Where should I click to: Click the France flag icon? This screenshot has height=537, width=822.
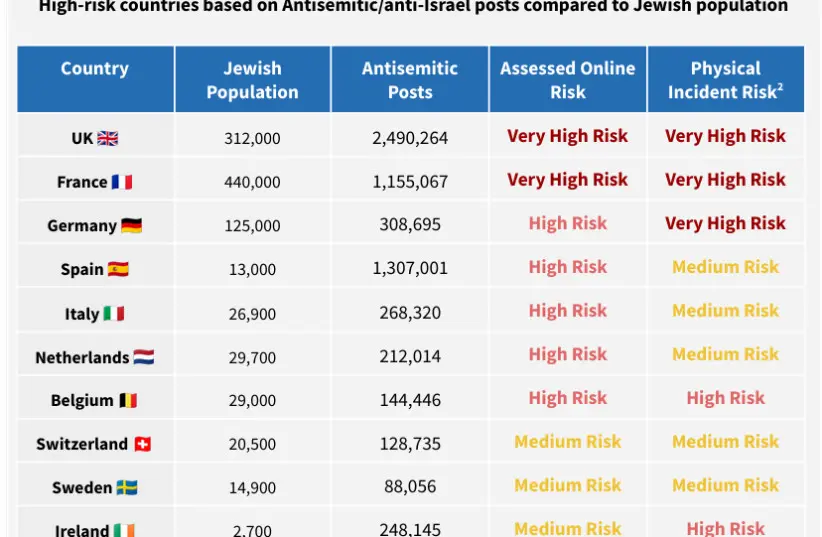[x=122, y=182]
